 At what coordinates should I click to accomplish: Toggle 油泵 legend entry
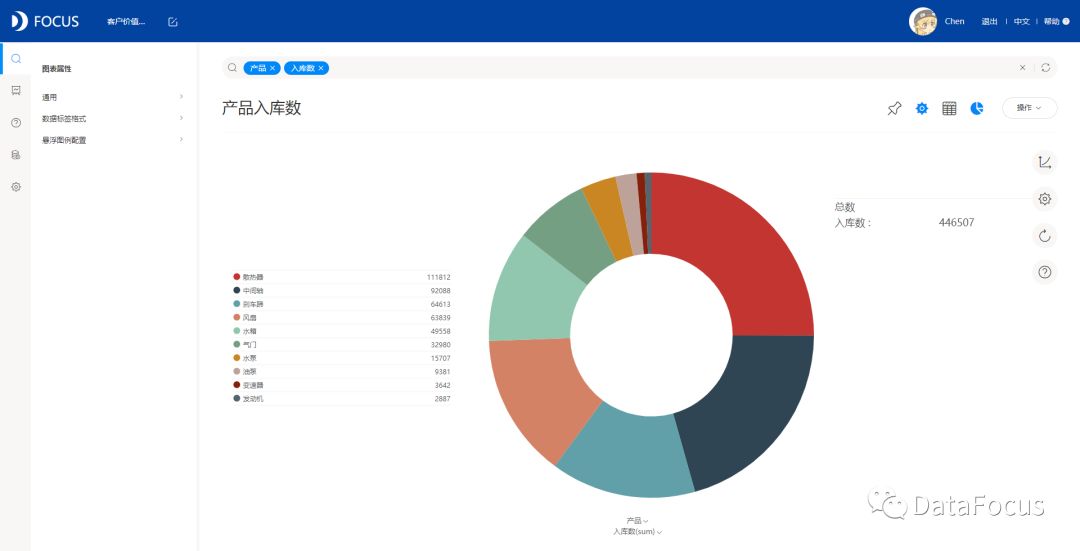[x=245, y=371]
